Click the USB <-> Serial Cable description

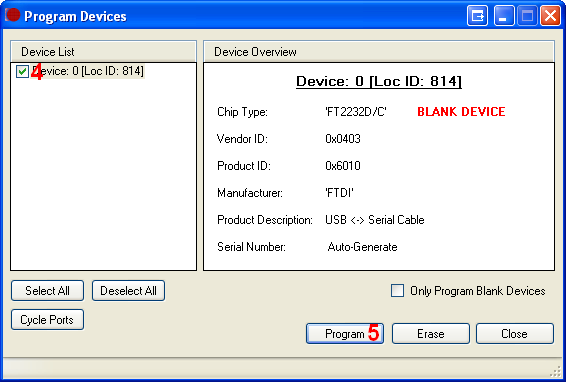tap(375, 220)
